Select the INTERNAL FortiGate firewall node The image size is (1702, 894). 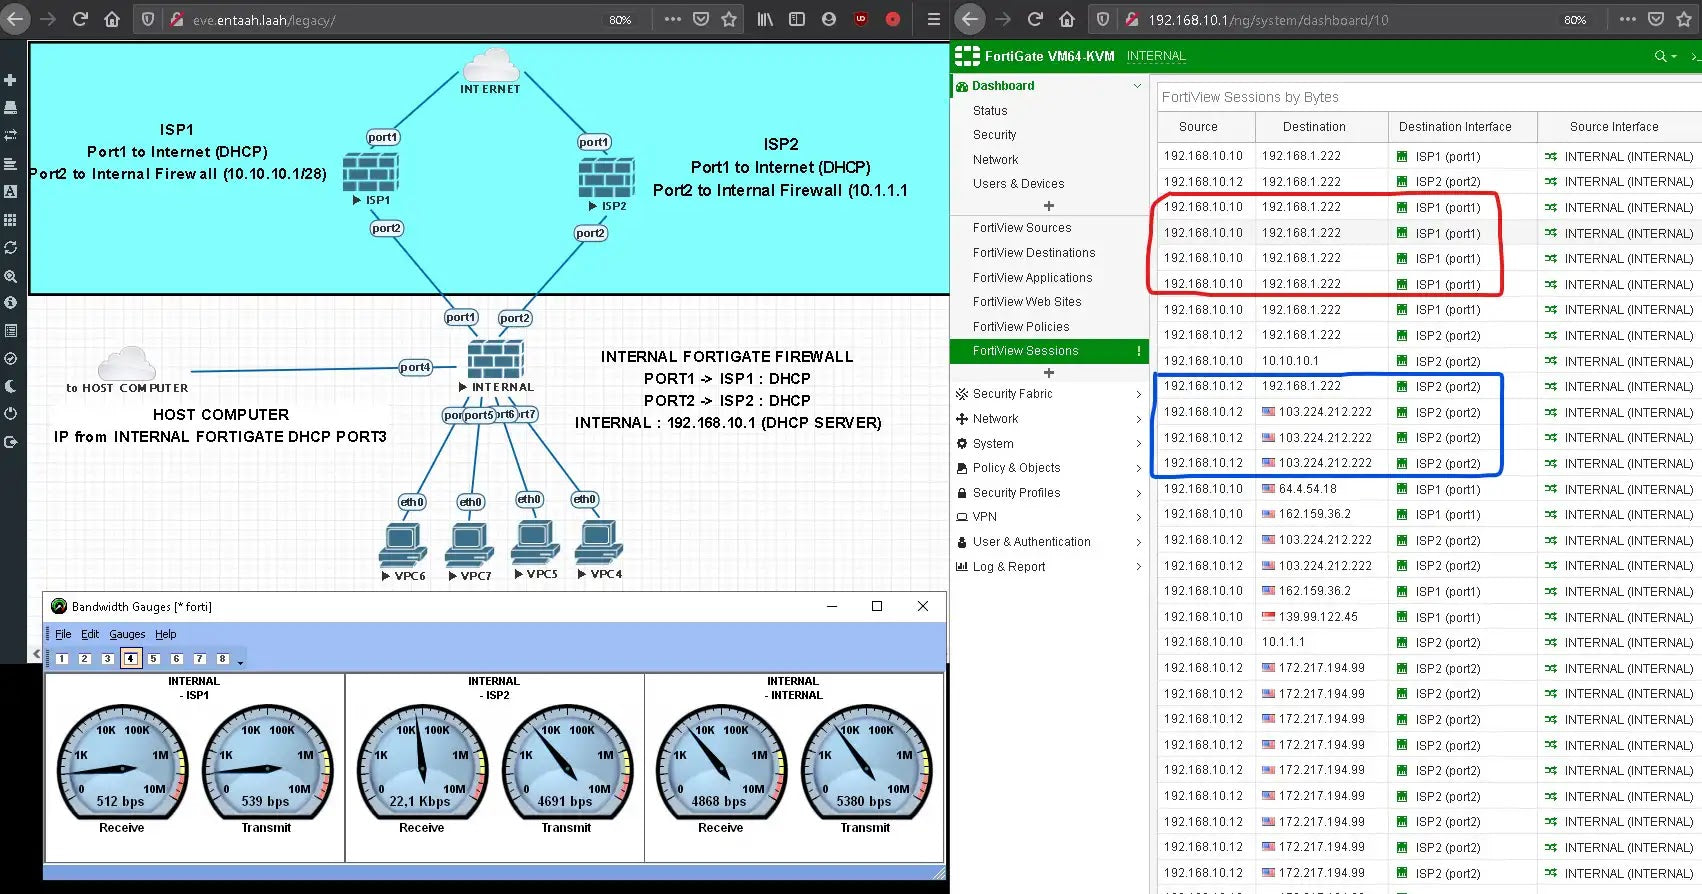496,359
